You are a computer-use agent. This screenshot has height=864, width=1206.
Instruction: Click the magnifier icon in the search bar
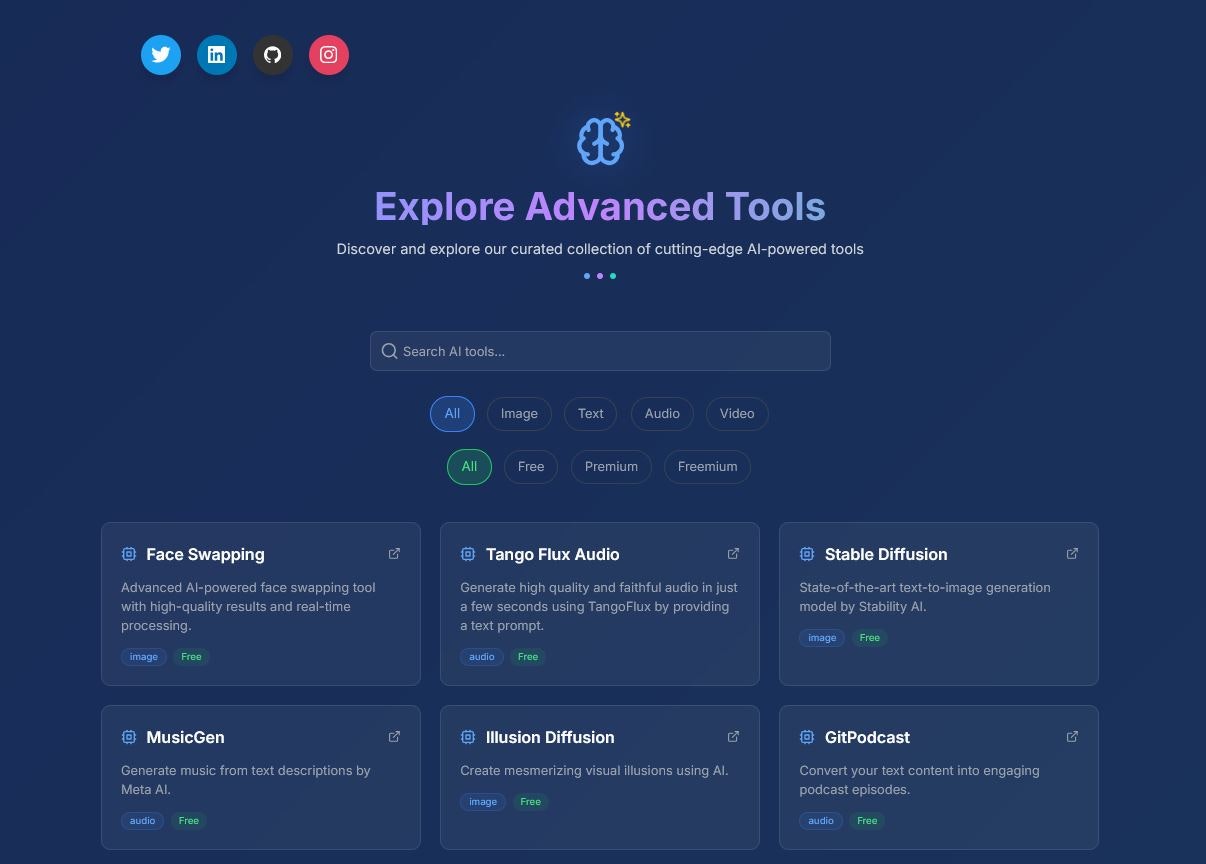point(390,351)
